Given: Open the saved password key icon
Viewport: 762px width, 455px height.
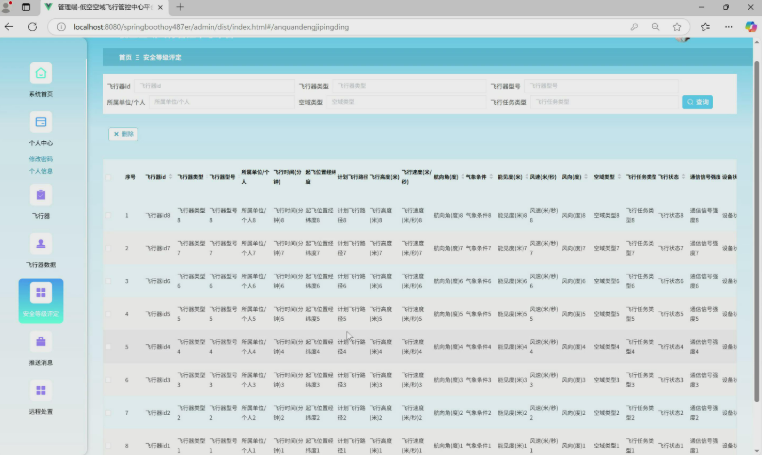Looking at the screenshot, I should tap(634, 27).
